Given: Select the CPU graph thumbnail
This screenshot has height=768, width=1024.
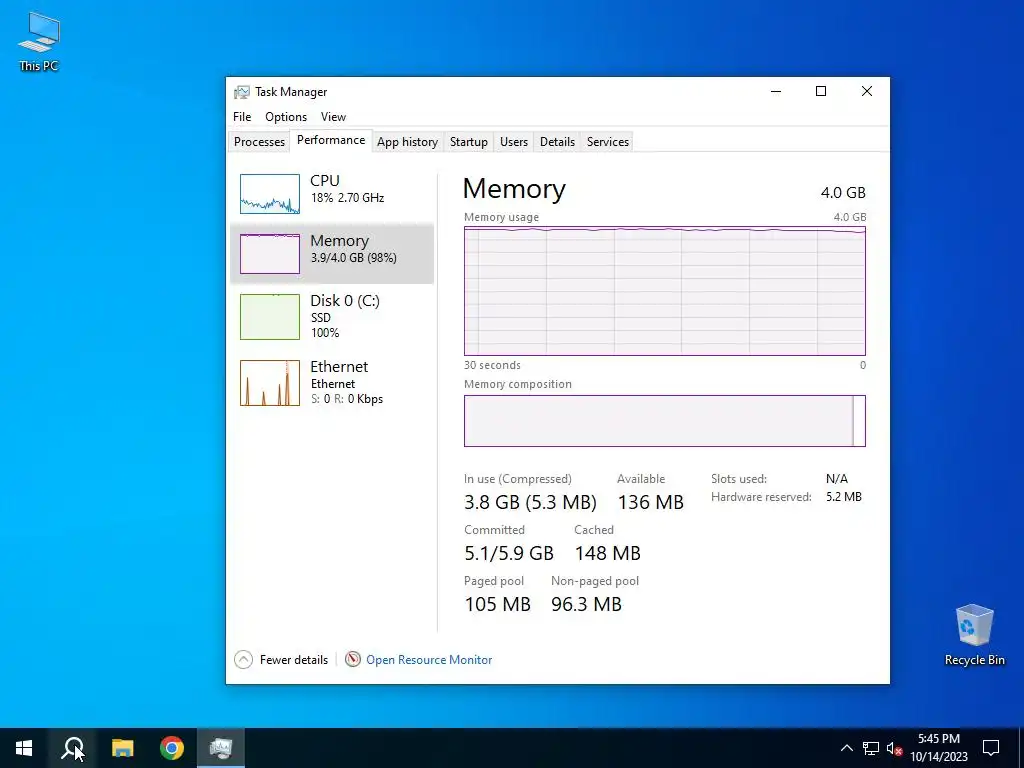Looking at the screenshot, I should (x=270, y=194).
